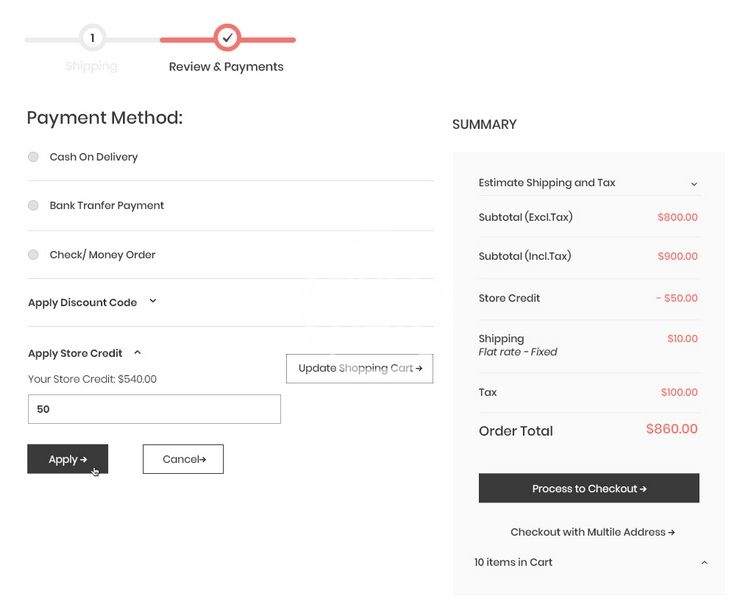754x607 pixels.
Task: Click the Order Total amount $860.00
Action: pyautogui.click(x=671, y=429)
